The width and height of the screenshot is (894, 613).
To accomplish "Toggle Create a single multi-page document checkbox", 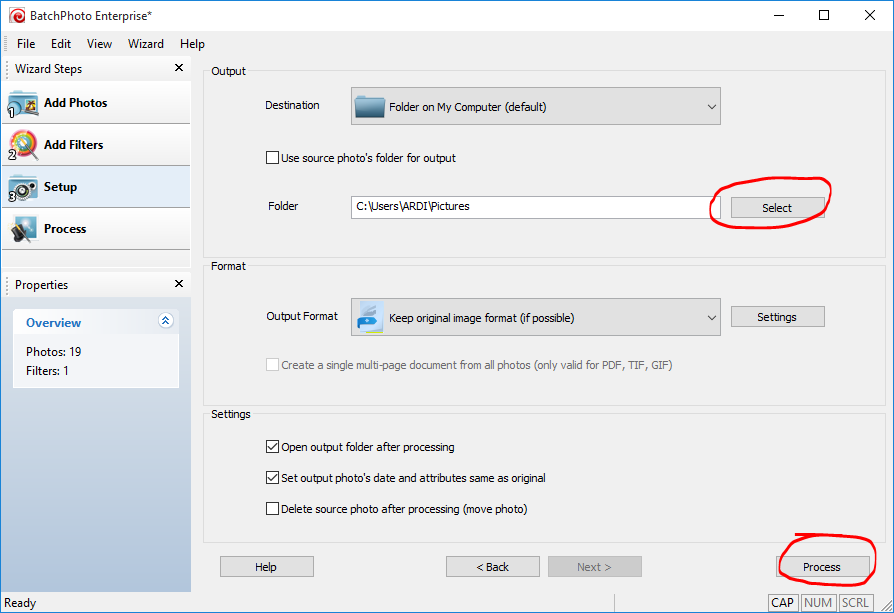I will pyautogui.click(x=273, y=364).
